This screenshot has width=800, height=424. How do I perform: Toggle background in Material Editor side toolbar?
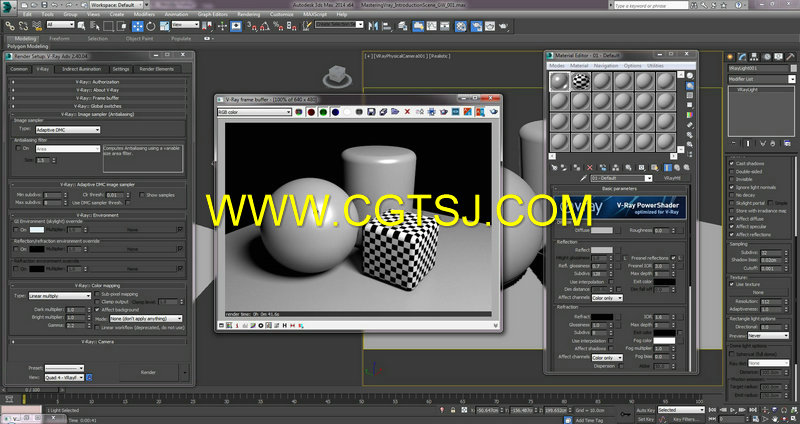(690, 95)
